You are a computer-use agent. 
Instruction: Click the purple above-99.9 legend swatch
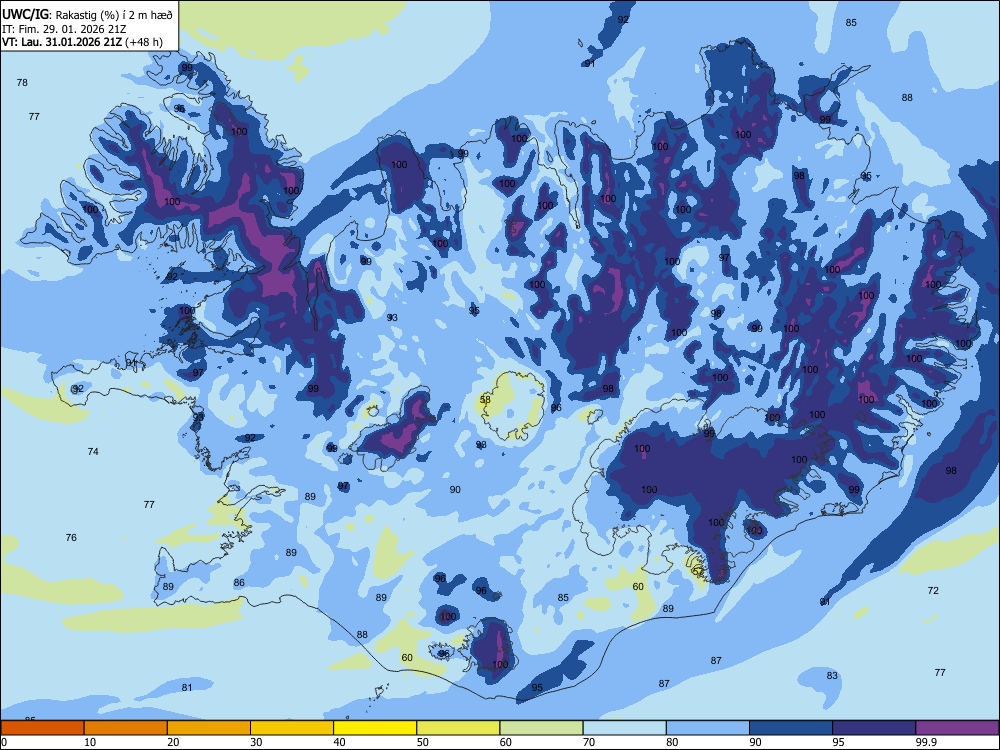pos(957,728)
